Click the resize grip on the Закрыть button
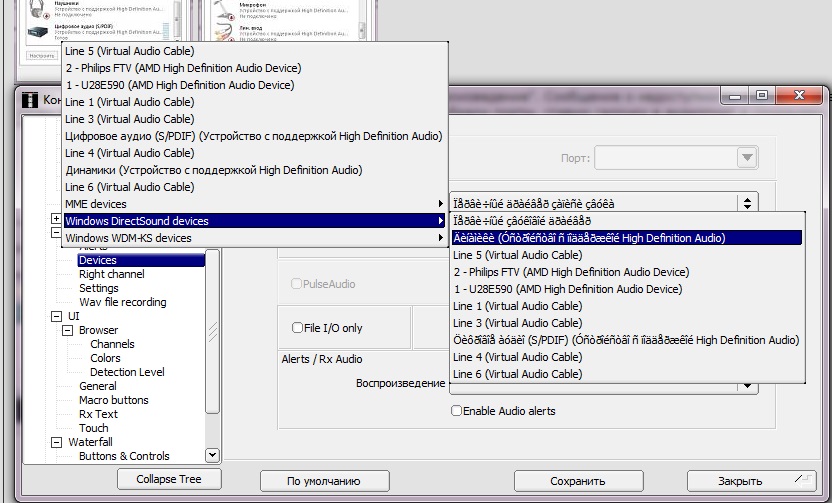 [797, 479]
